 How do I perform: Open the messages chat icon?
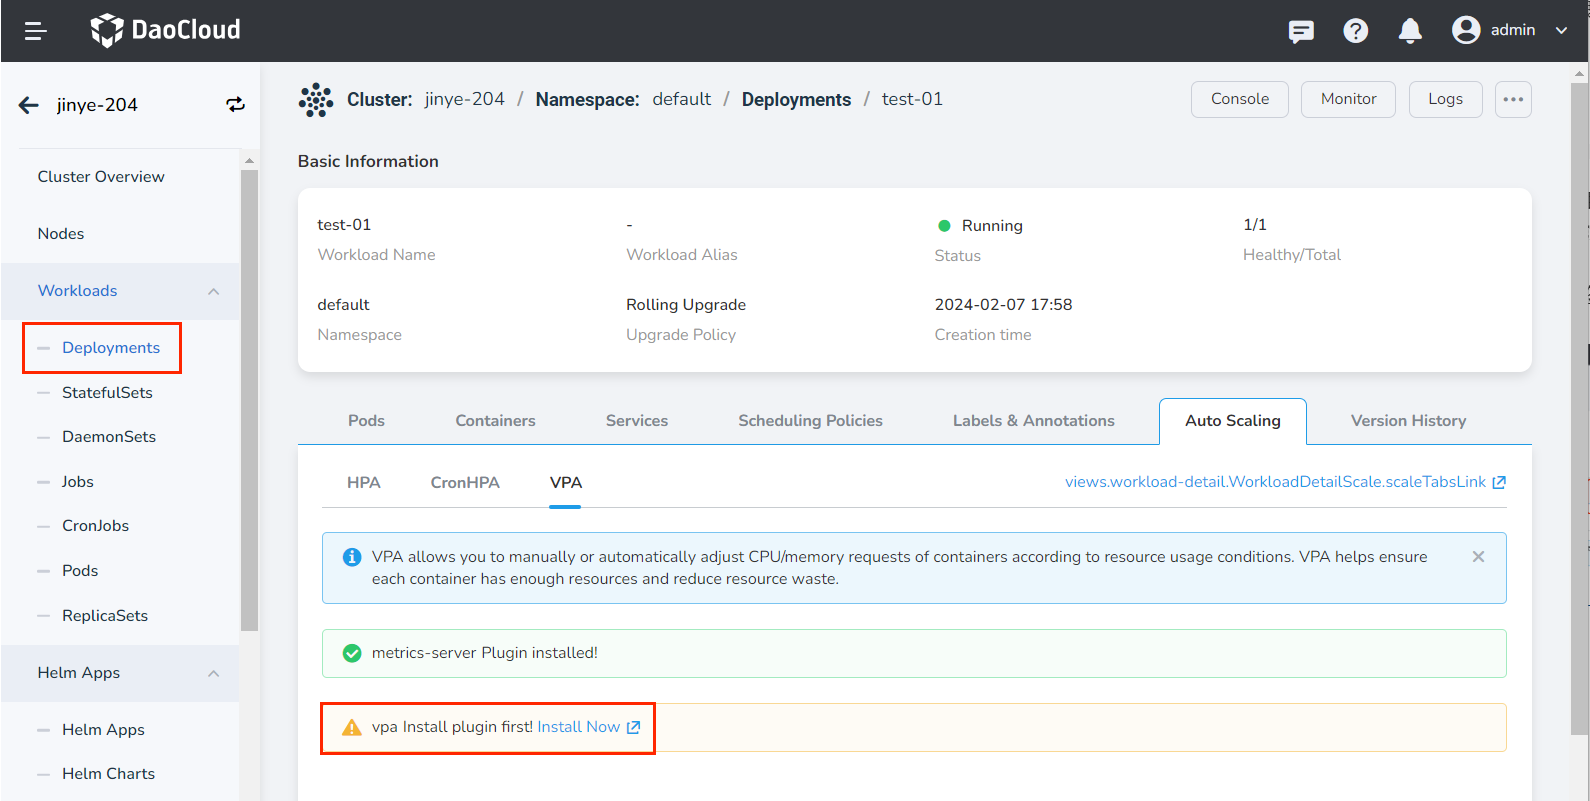(1301, 31)
